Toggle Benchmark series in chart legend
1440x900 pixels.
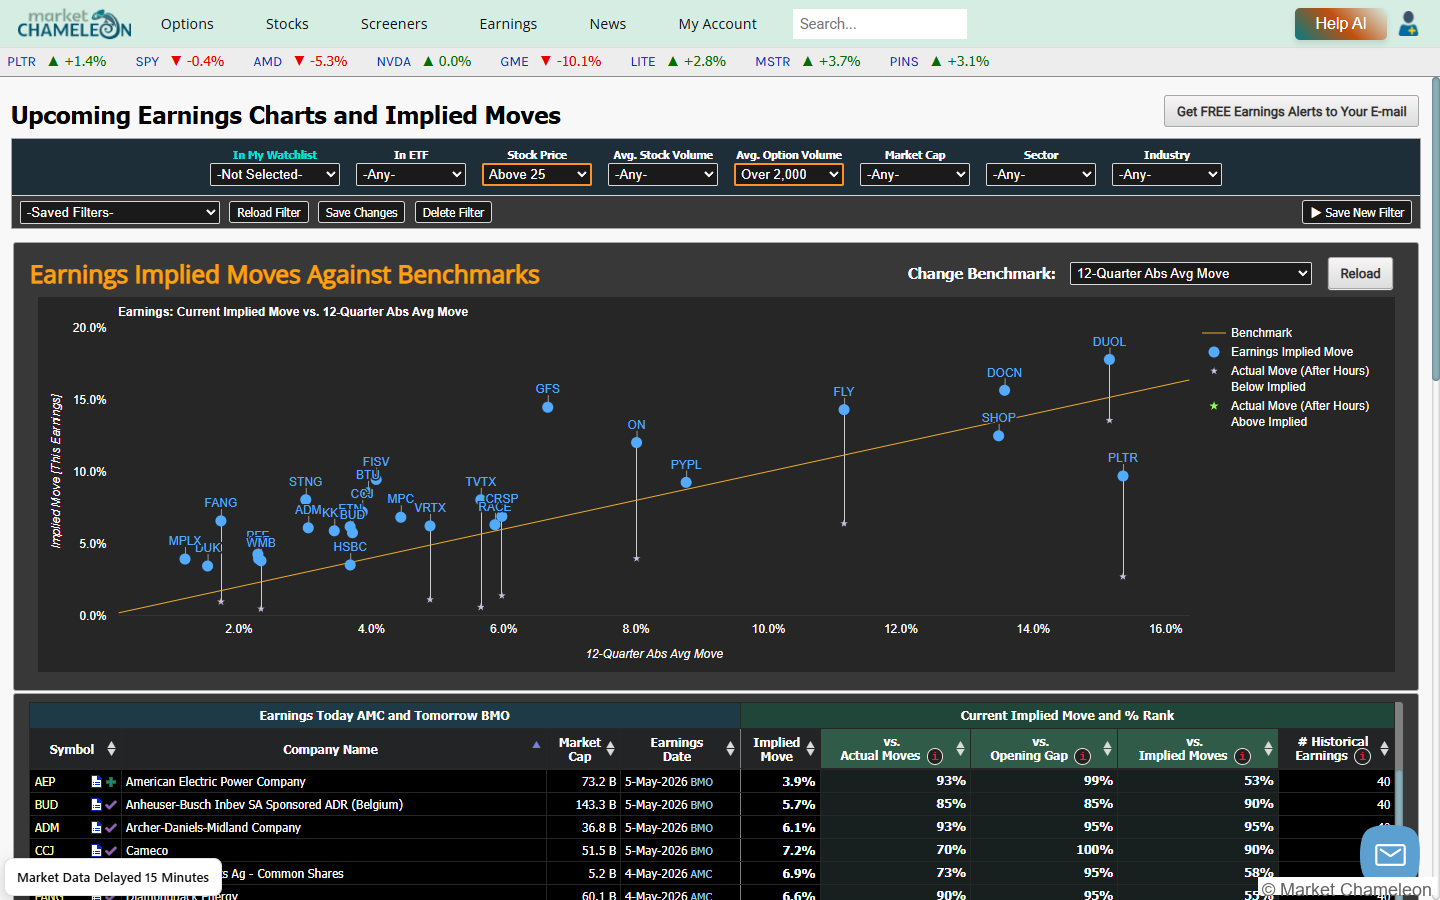(1247, 333)
